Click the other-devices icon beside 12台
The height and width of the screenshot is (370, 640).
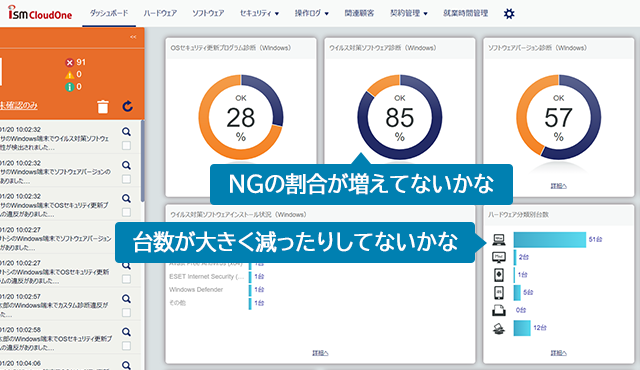point(499,328)
